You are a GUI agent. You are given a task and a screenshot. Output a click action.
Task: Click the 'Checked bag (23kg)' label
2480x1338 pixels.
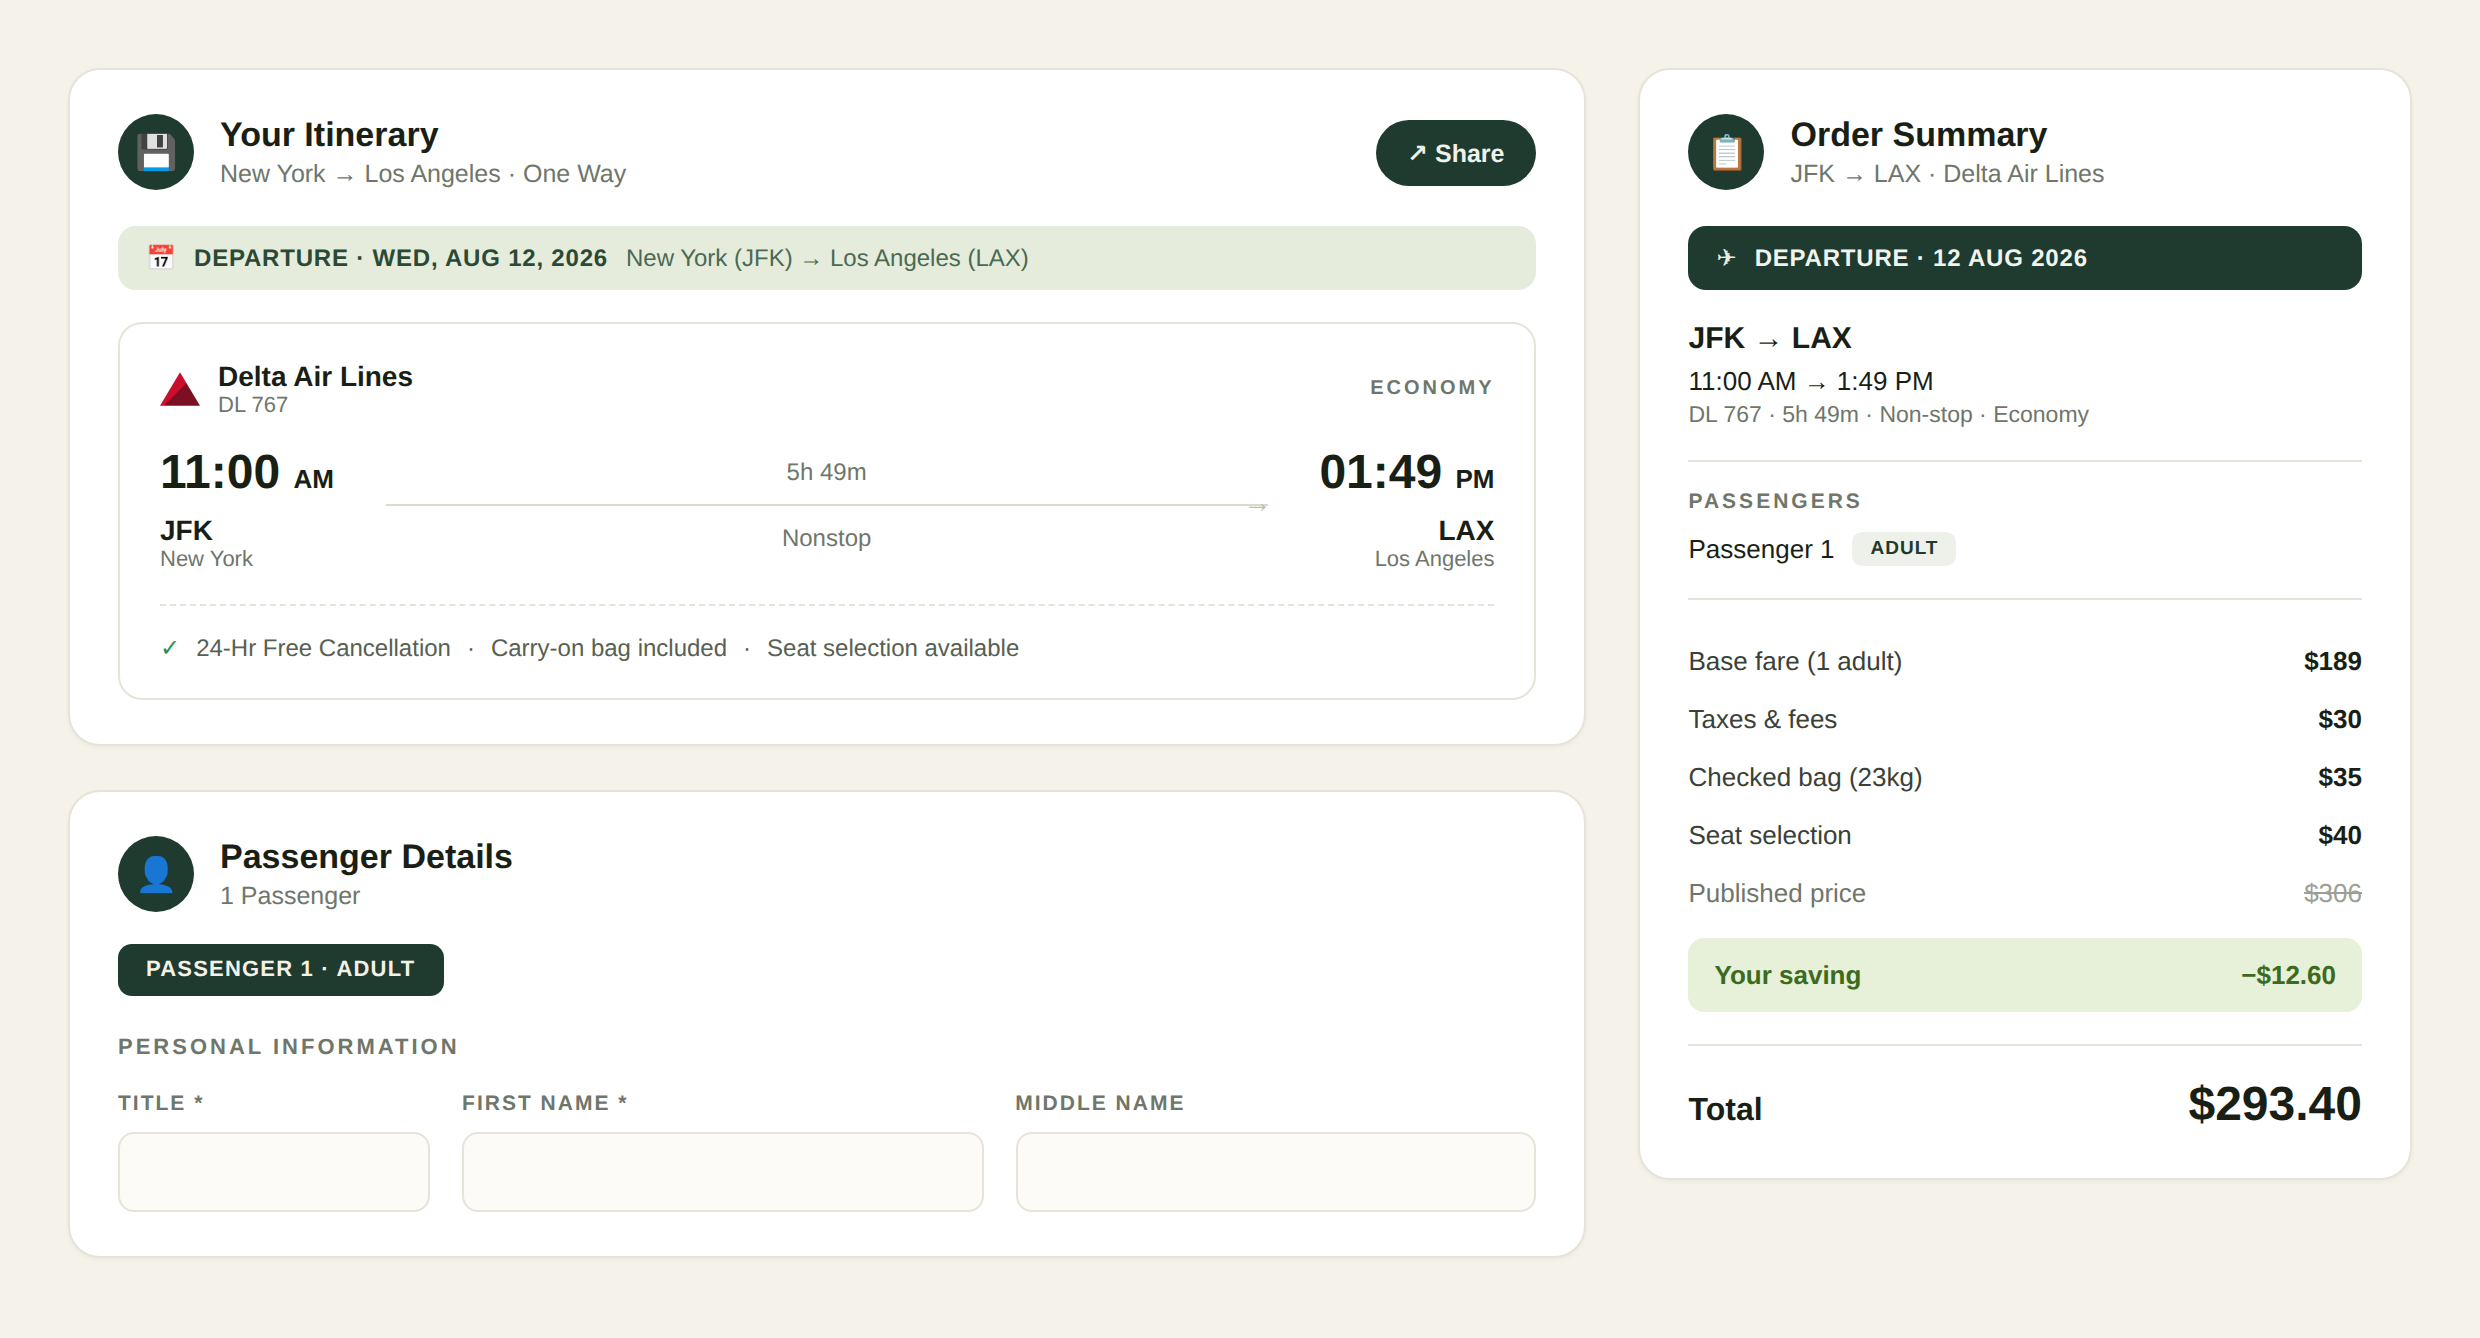point(1805,777)
